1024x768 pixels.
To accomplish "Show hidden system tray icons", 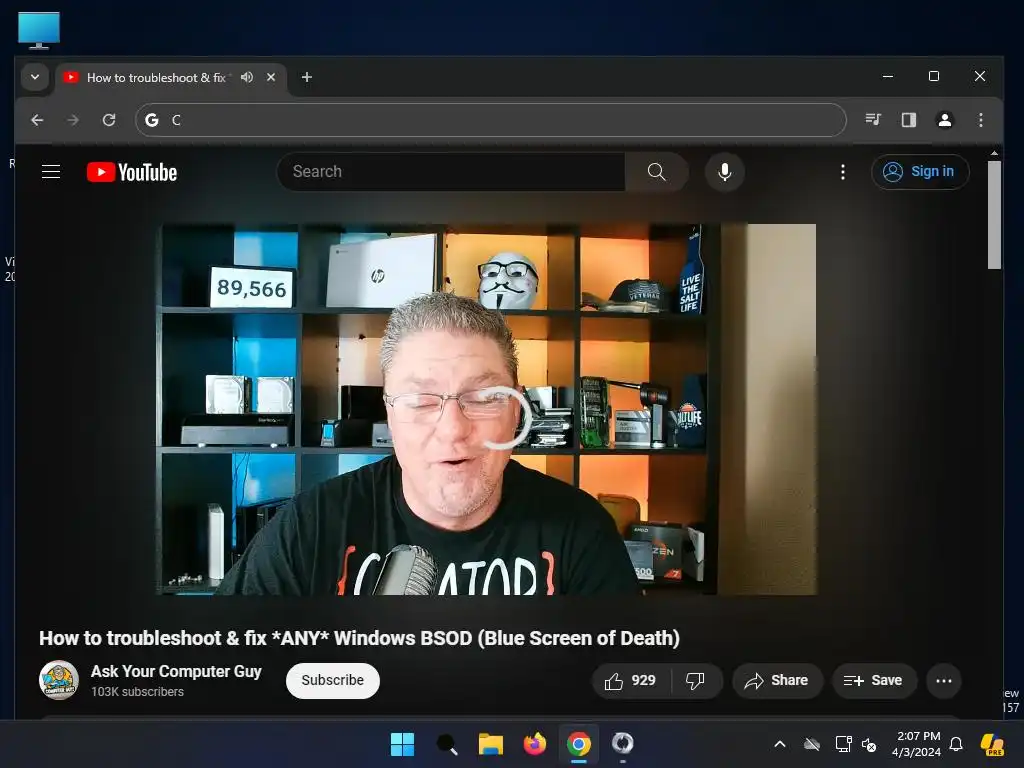I will [780, 744].
